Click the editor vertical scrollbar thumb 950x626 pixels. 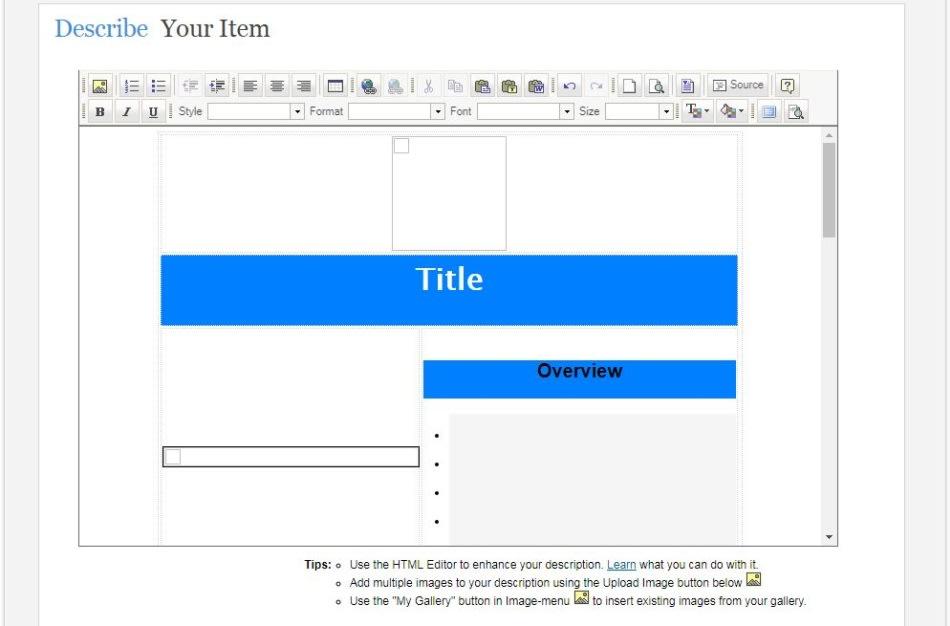pyautogui.click(x=829, y=190)
